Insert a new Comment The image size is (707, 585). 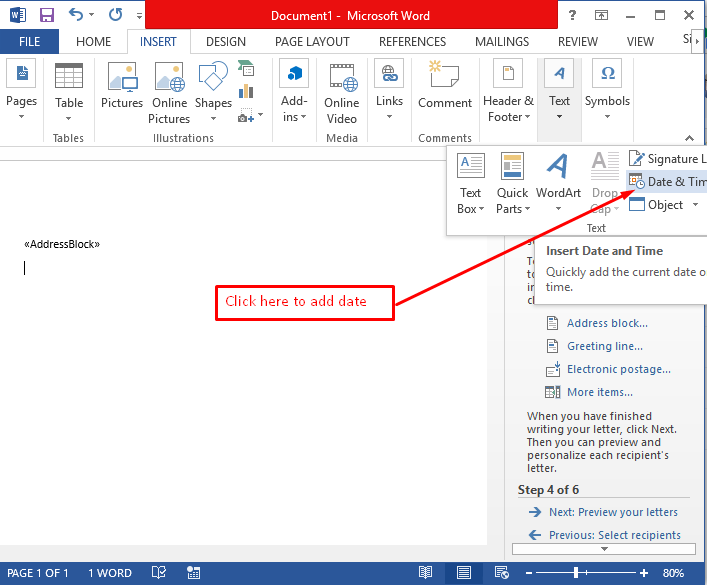click(x=445, y=86)
